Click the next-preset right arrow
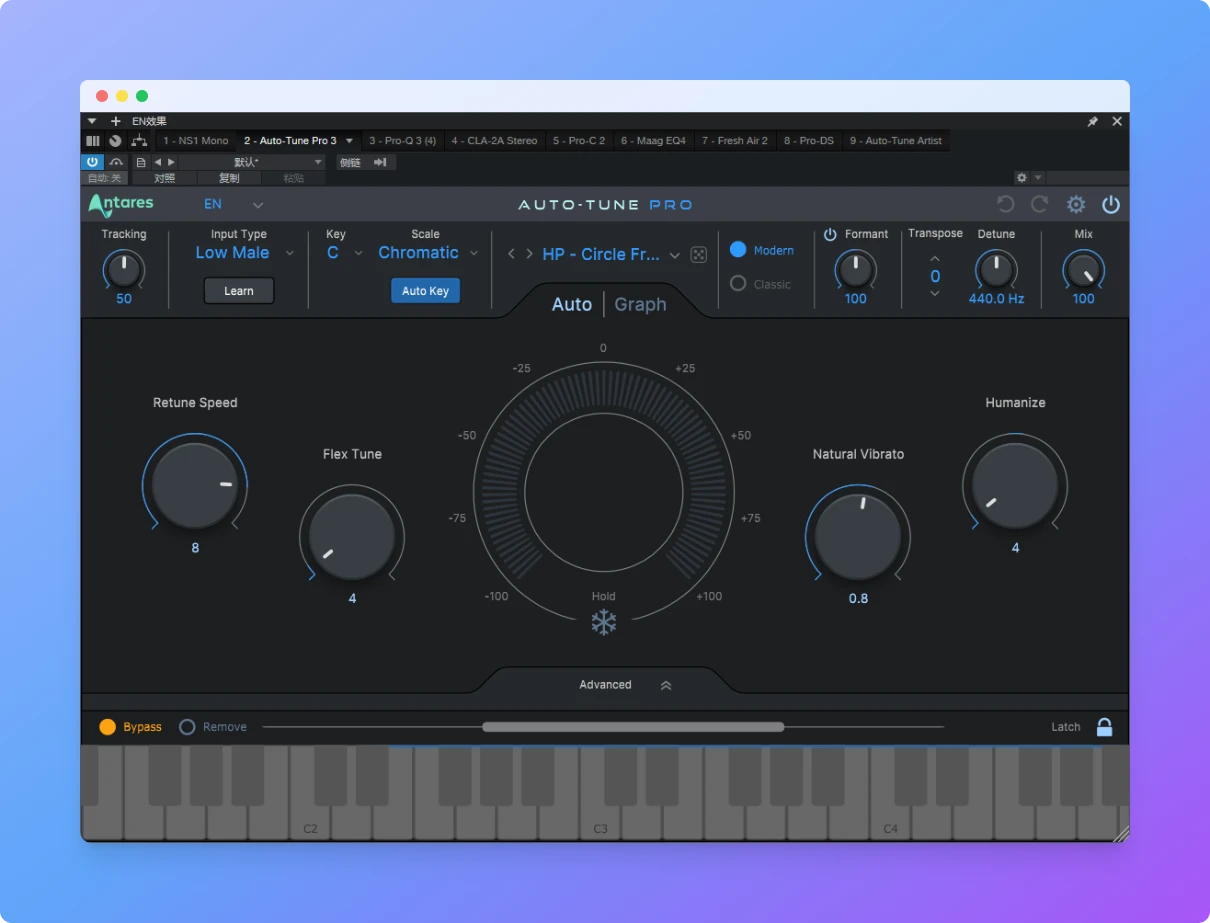Image resolution: width=1210 pixels, height=923 pixels. pyautogui.click(x=529, y=254)
